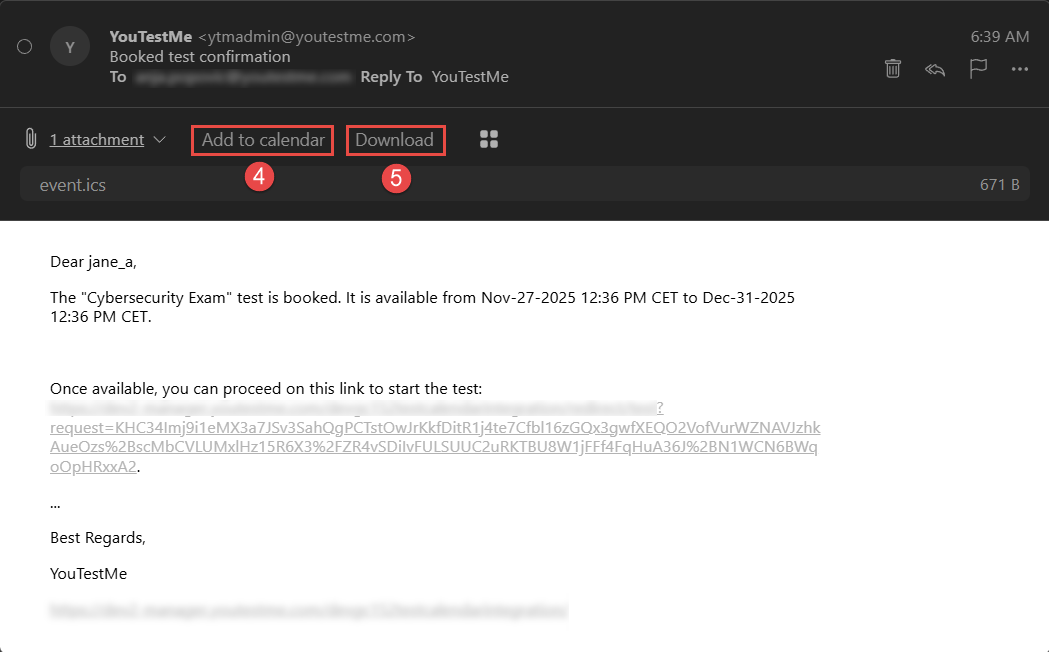Open the more actions ellipsis menu
This screenshot has height=652, width=1049.
(1020, 69)
